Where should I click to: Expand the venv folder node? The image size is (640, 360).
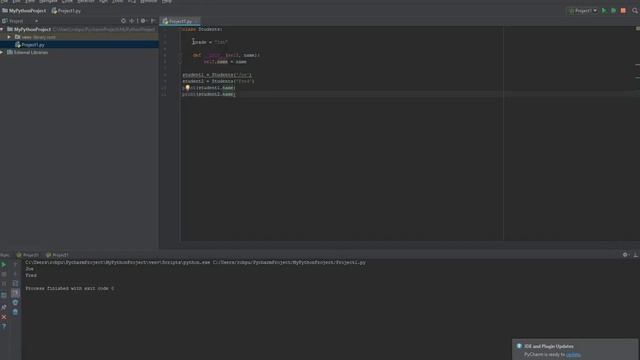(9, 37)
